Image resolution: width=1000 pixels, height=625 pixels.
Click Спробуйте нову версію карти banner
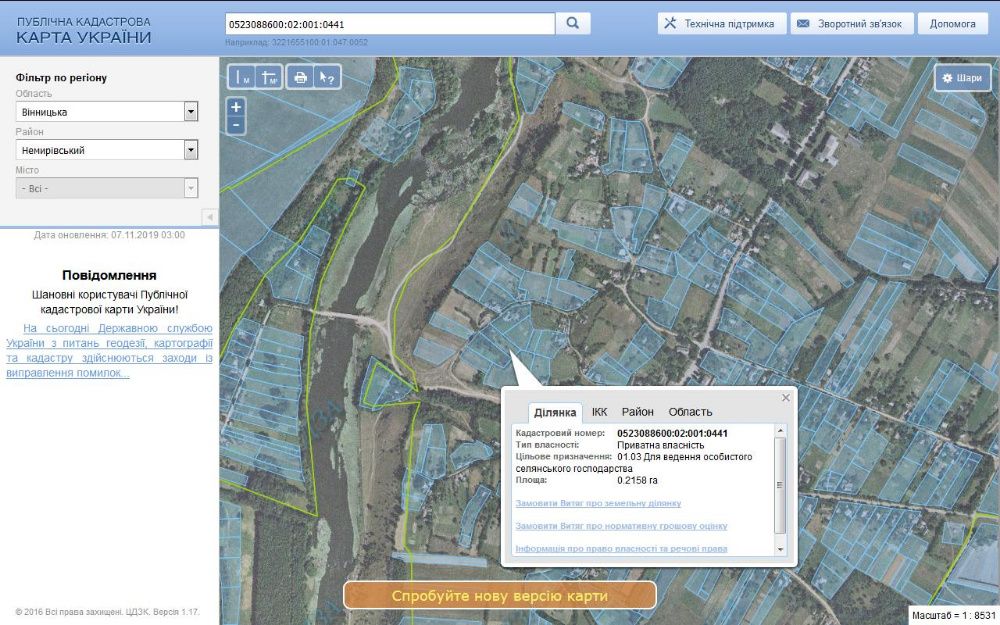point(499,596)
